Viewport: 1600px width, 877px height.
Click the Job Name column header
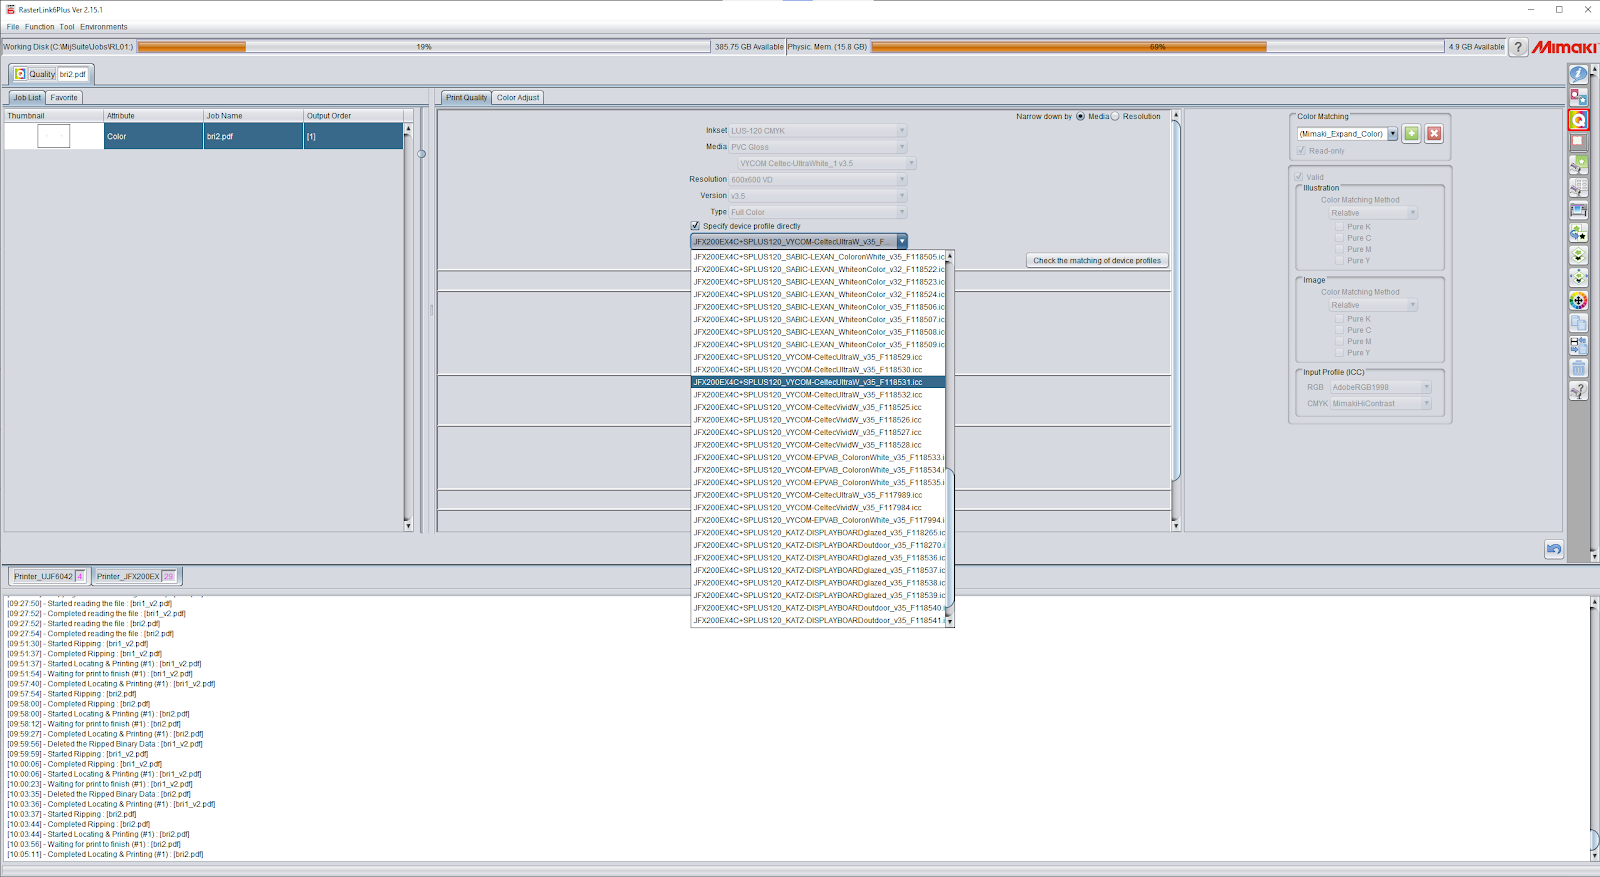click(253, 116)
